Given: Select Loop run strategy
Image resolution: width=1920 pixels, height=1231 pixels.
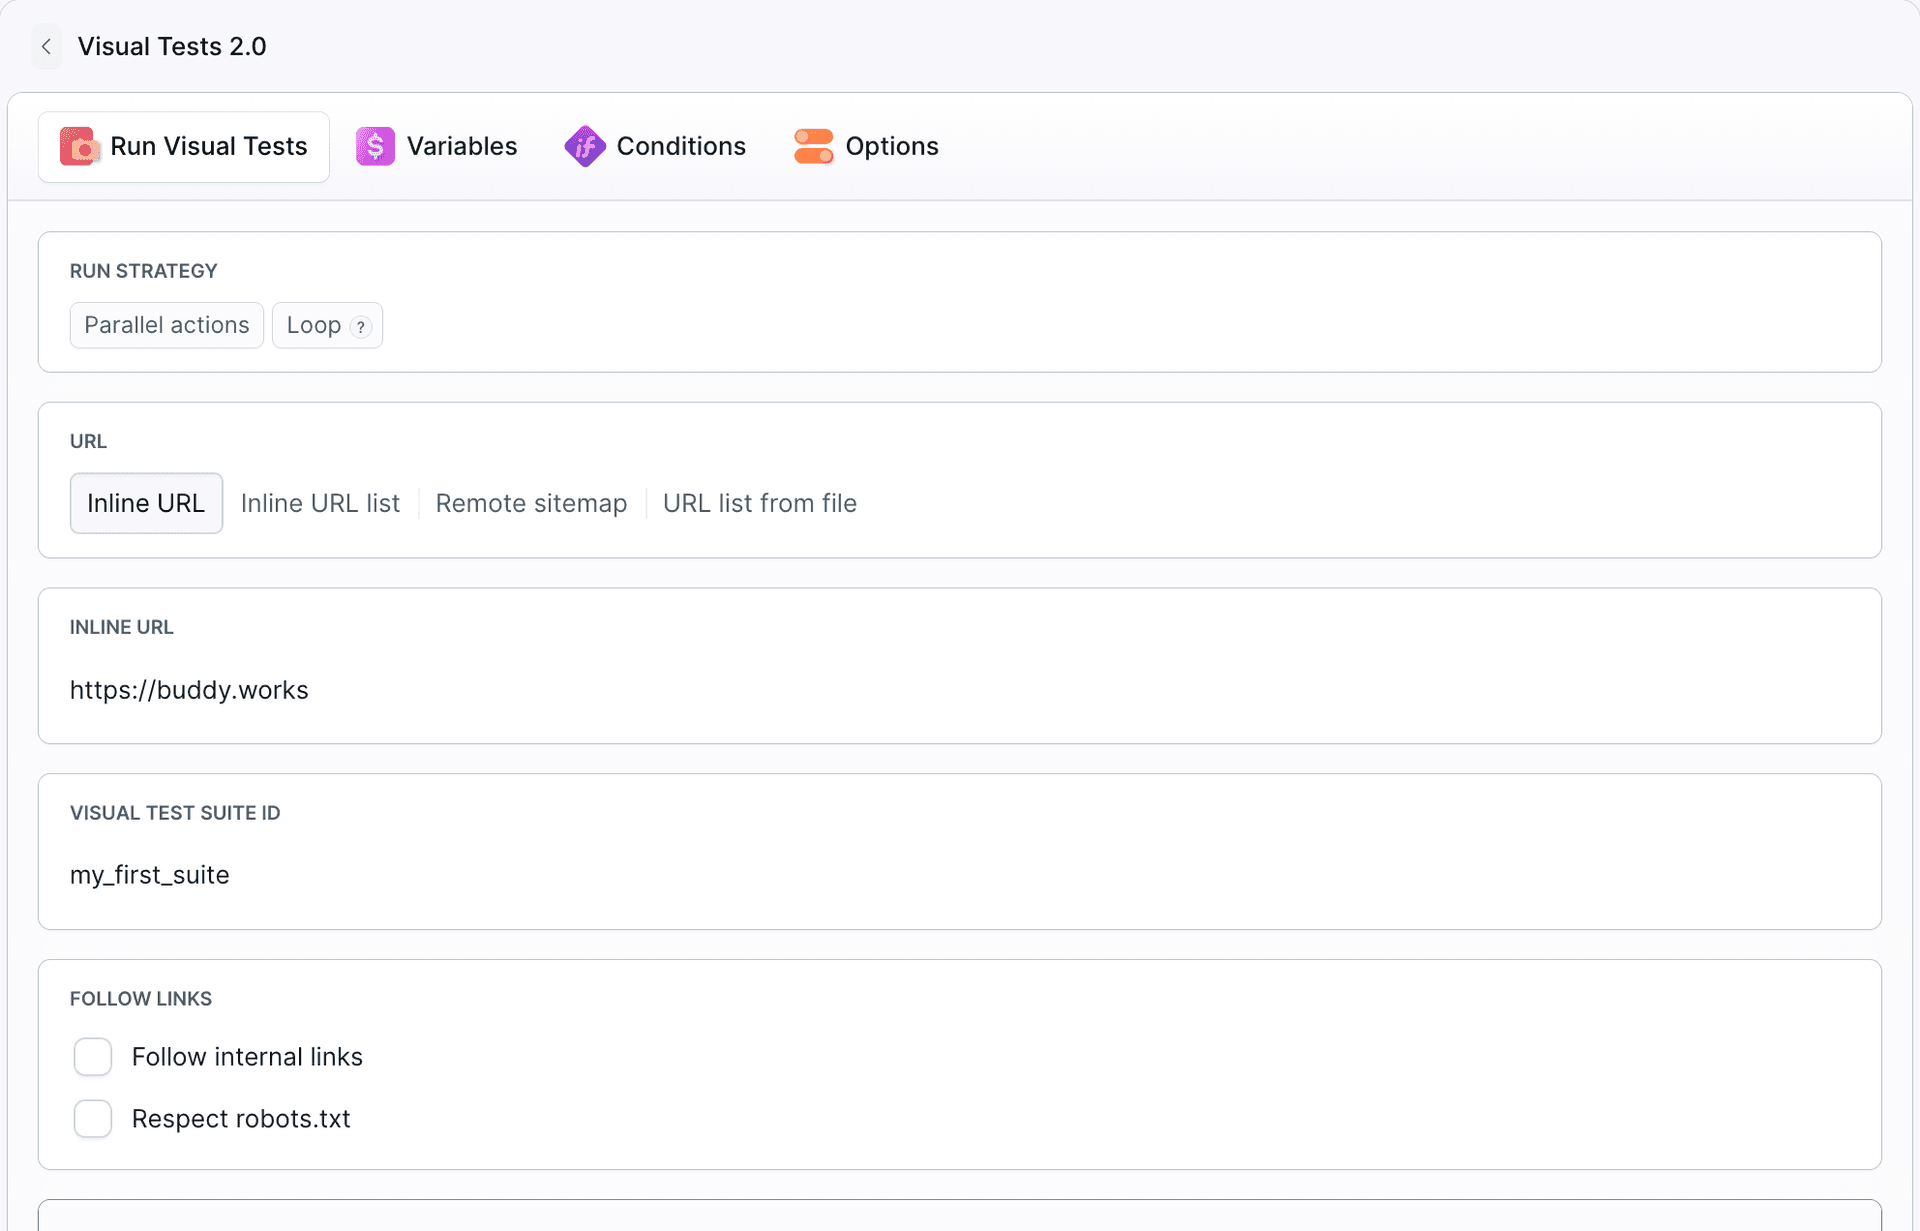Looking at the screenshot, I should 327,325.
